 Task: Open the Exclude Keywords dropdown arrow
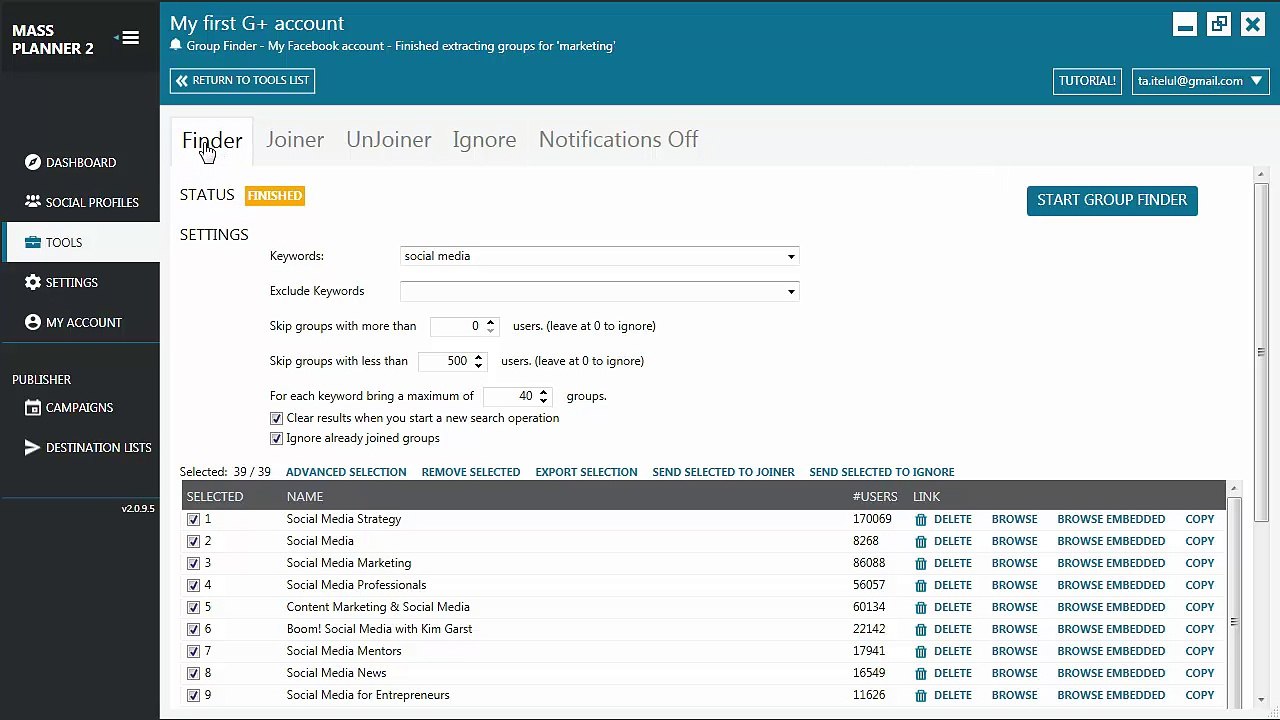(x=791, y=292)
